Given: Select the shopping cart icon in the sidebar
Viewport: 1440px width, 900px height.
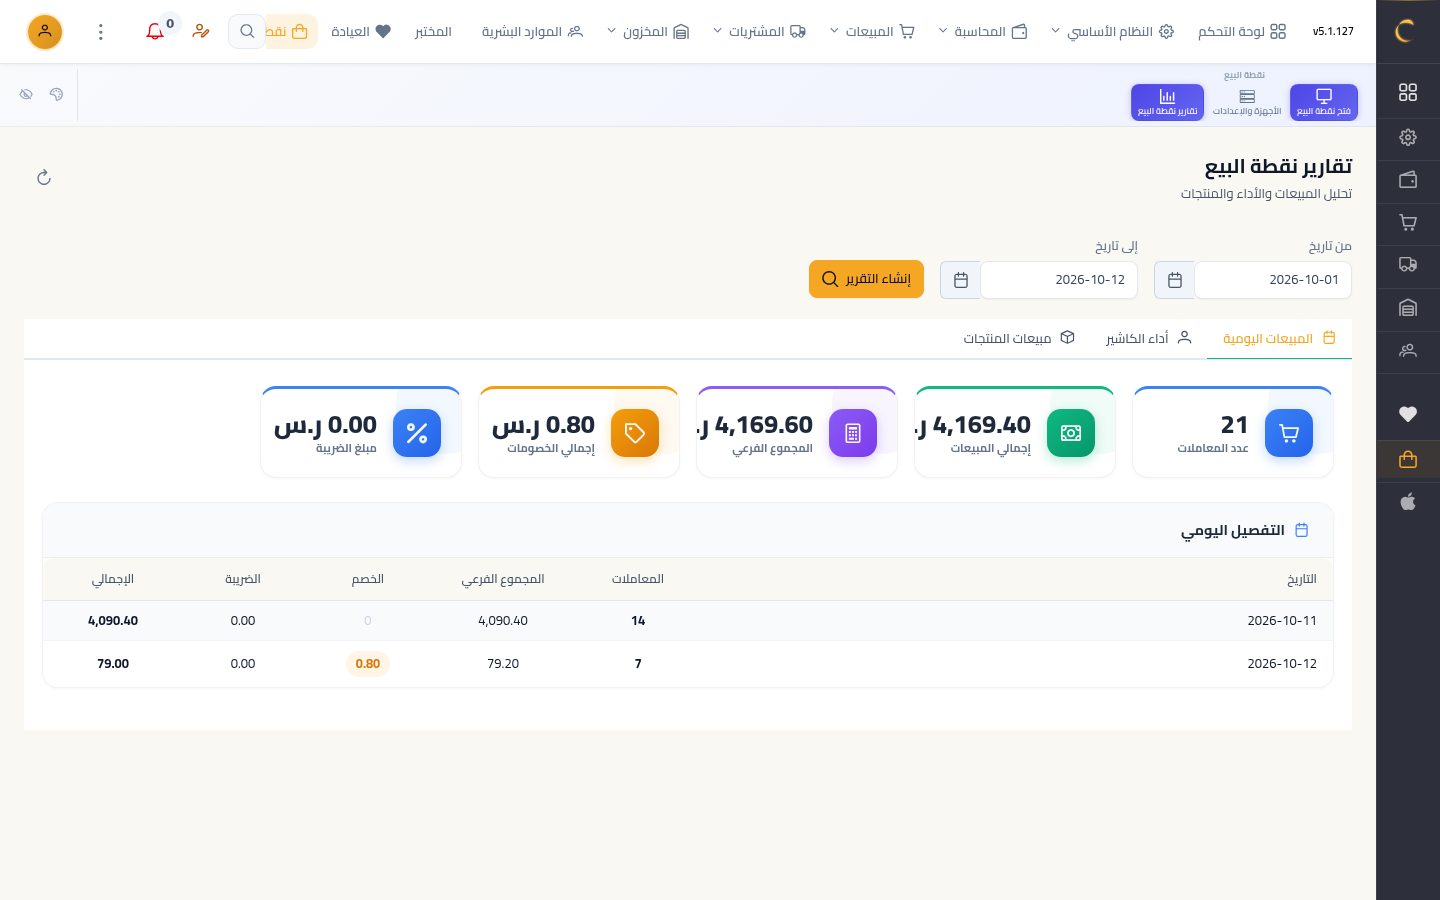Looking at the screenshot, I should click(1408, 223).
